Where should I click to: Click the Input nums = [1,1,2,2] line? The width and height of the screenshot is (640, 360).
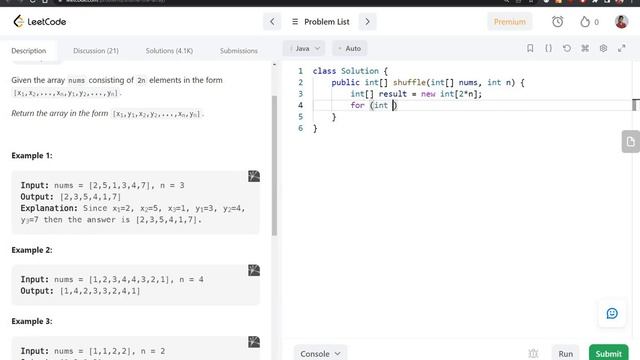pos(93,351)
